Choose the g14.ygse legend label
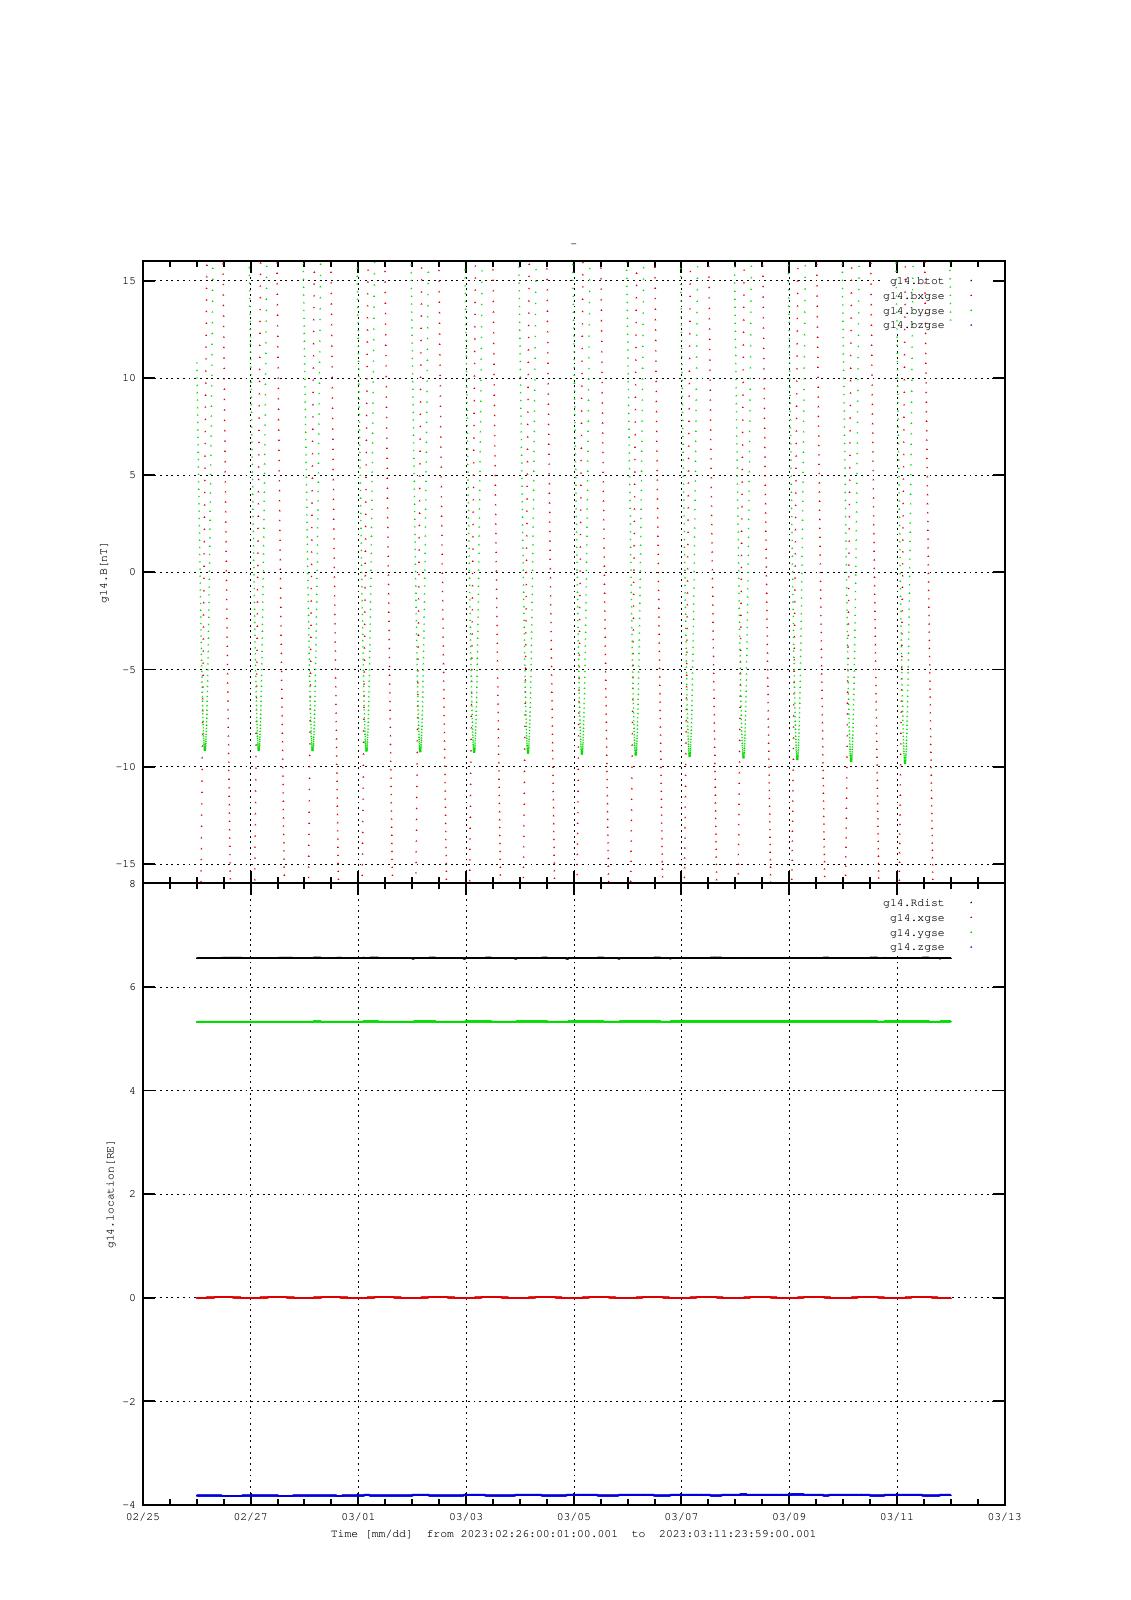The width and height of the screenshot is (1131, 1600). (x=917, y=933)
